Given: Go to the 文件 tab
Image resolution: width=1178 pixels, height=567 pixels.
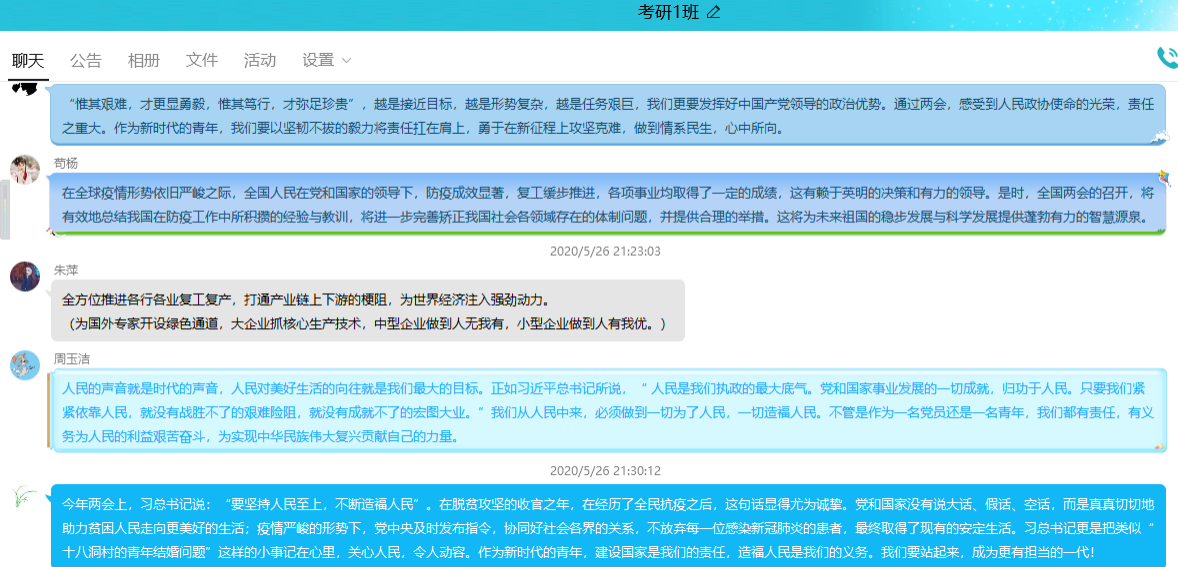Looking at the screenshot, I should (201, 61).
